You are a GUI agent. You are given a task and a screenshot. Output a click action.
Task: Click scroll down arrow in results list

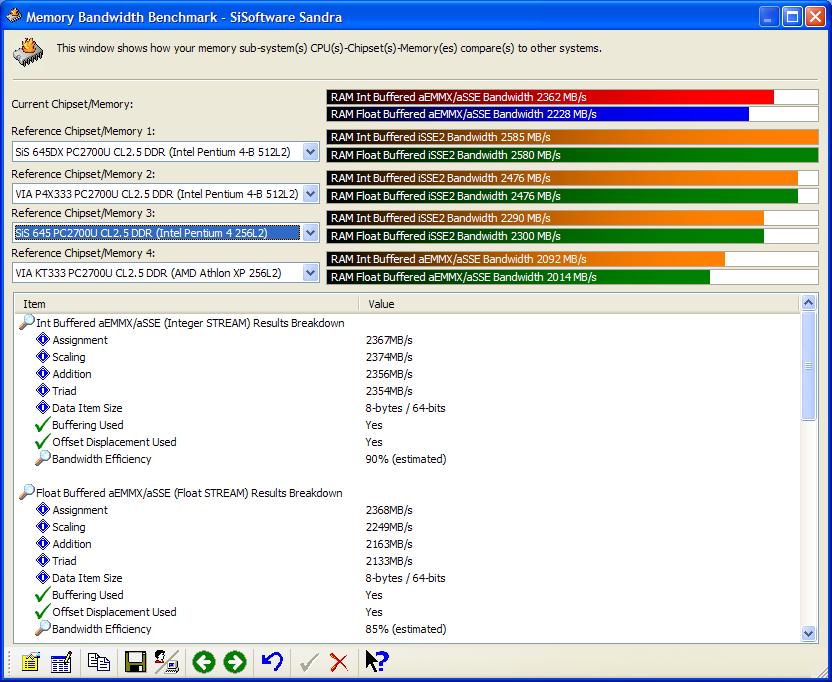tap(808, 633)
